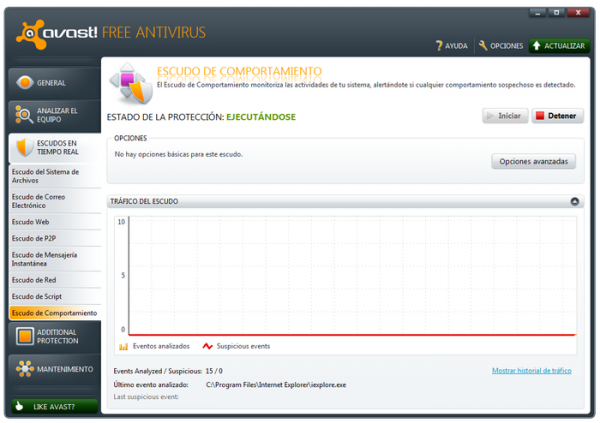Select the General sidebar section
The image size is (600, 423).
(x=54, y=83)
